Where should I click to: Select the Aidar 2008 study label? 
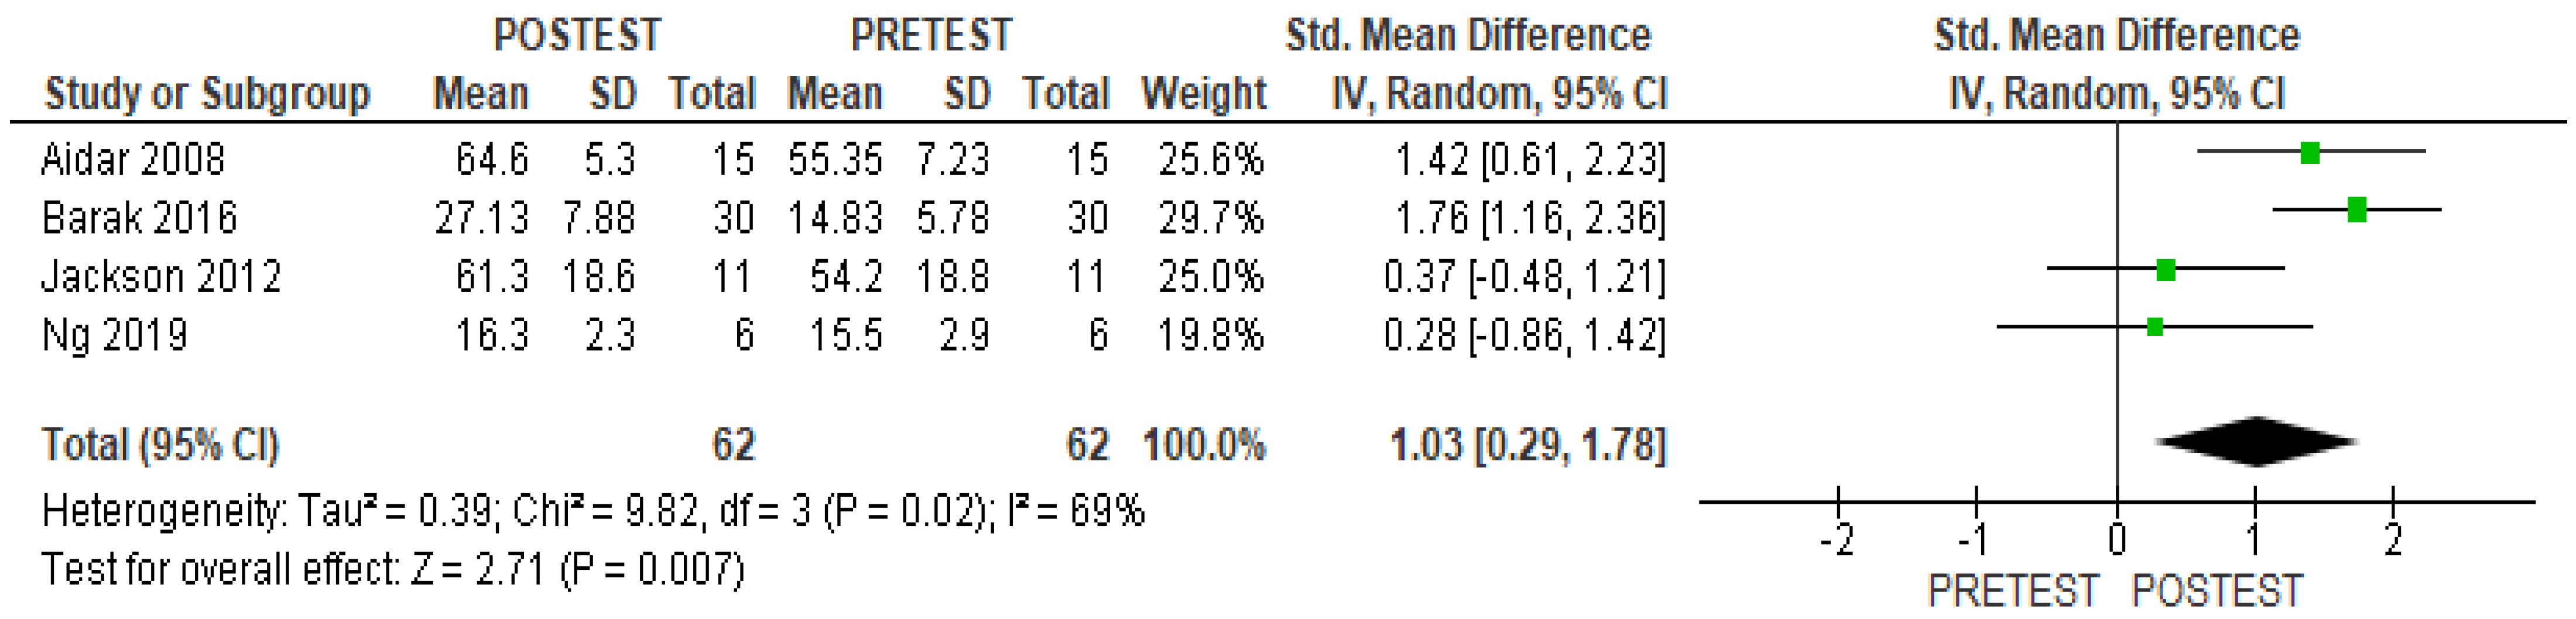pyautogui.click(x=133, y=160)
